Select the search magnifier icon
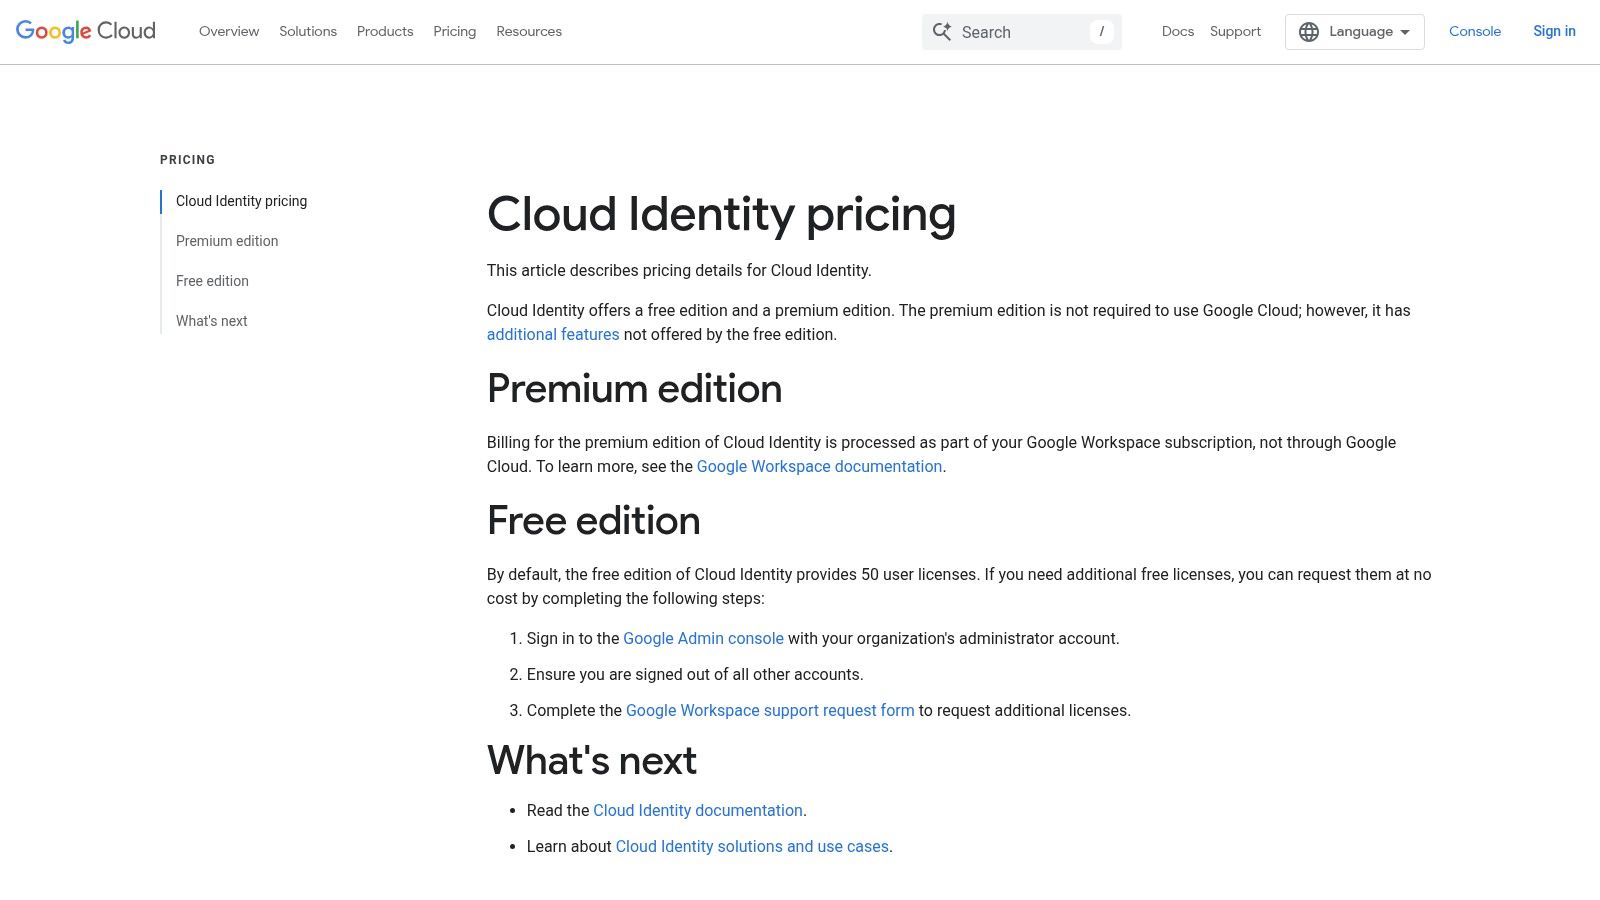 tap(941, 31)
